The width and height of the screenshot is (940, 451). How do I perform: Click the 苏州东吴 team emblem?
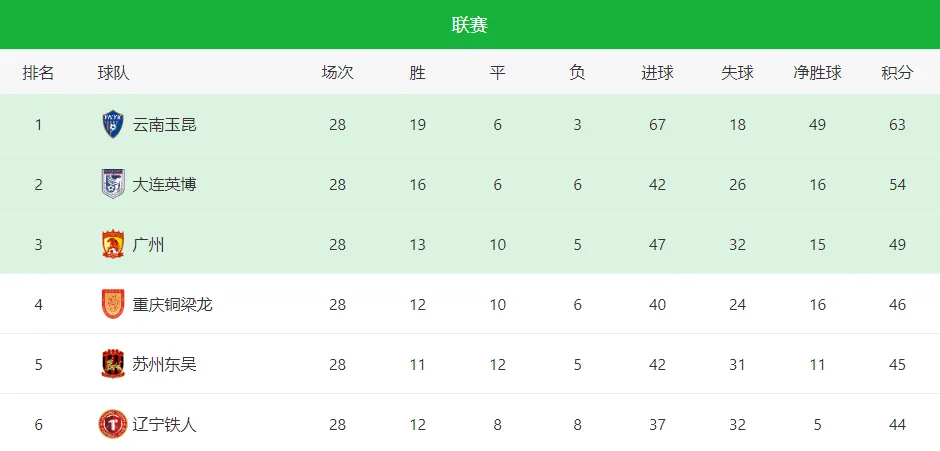pos(113,364)
